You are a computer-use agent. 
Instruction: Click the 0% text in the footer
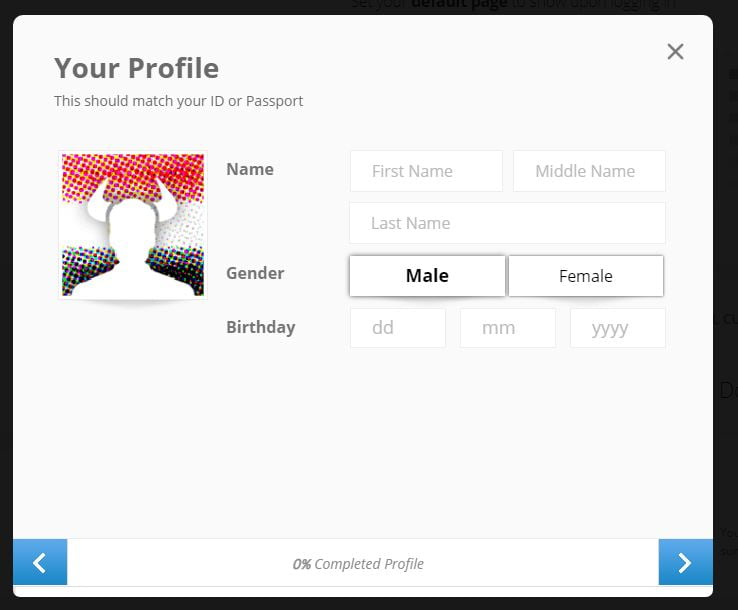[x=302, y=564]
